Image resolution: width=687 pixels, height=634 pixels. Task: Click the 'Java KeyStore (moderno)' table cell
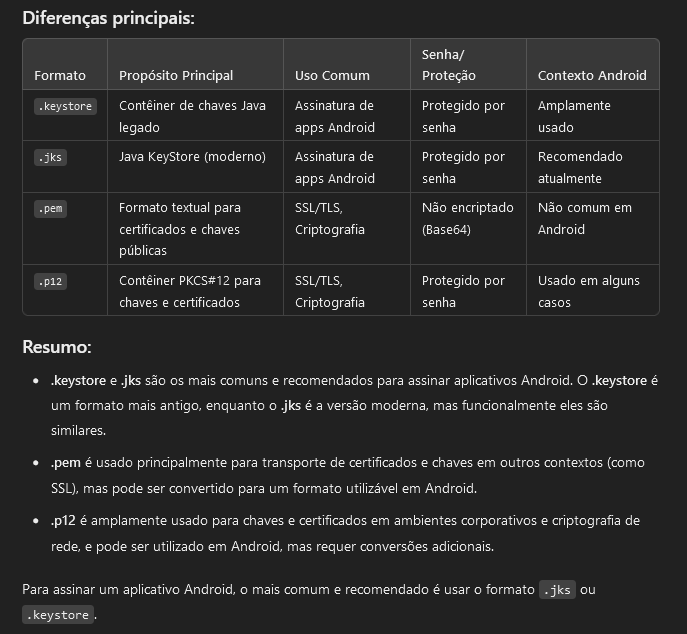pyautogui.click(x=192, y=157)
